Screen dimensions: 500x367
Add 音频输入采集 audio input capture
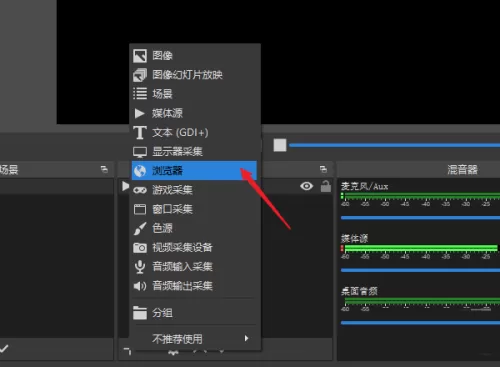pyautogui.click(x=194, y=267)
